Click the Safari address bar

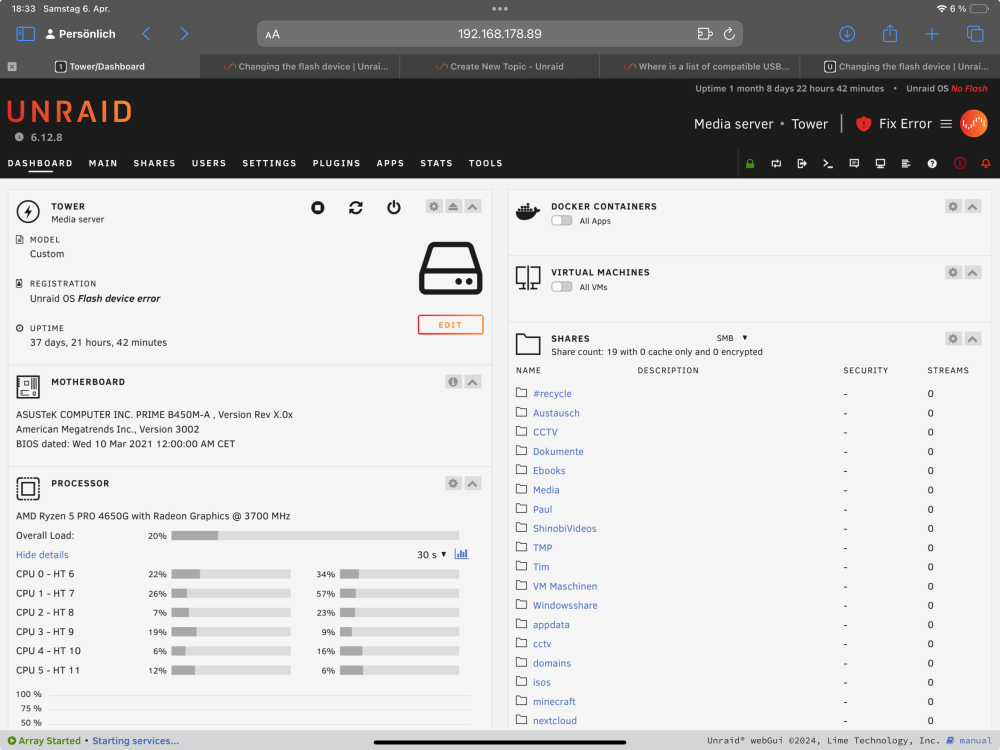click(499, 34)
